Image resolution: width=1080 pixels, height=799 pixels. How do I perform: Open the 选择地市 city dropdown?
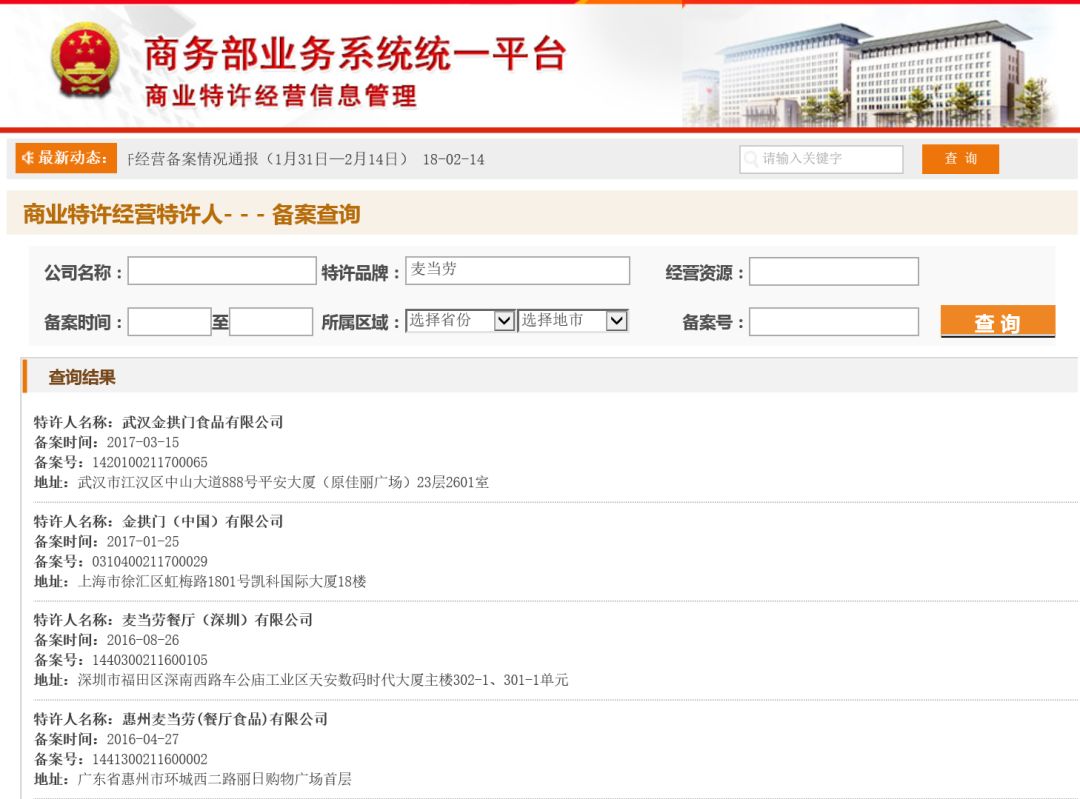point(572,320)
